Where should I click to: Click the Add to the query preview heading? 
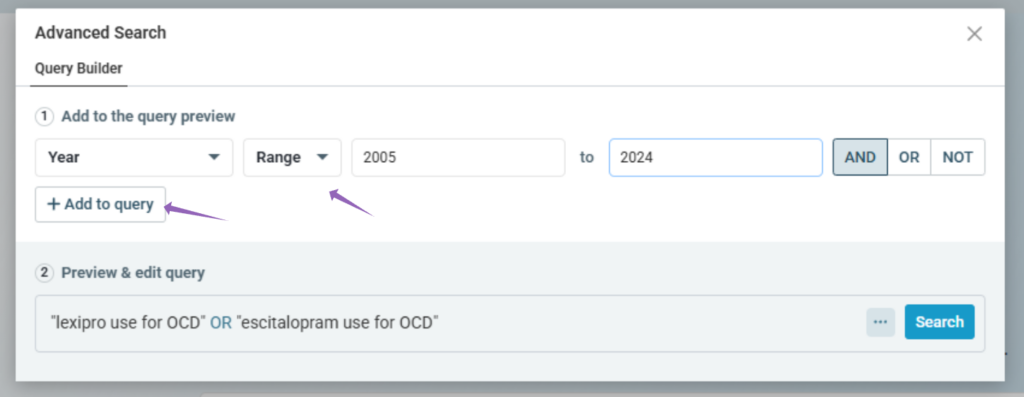148,117
